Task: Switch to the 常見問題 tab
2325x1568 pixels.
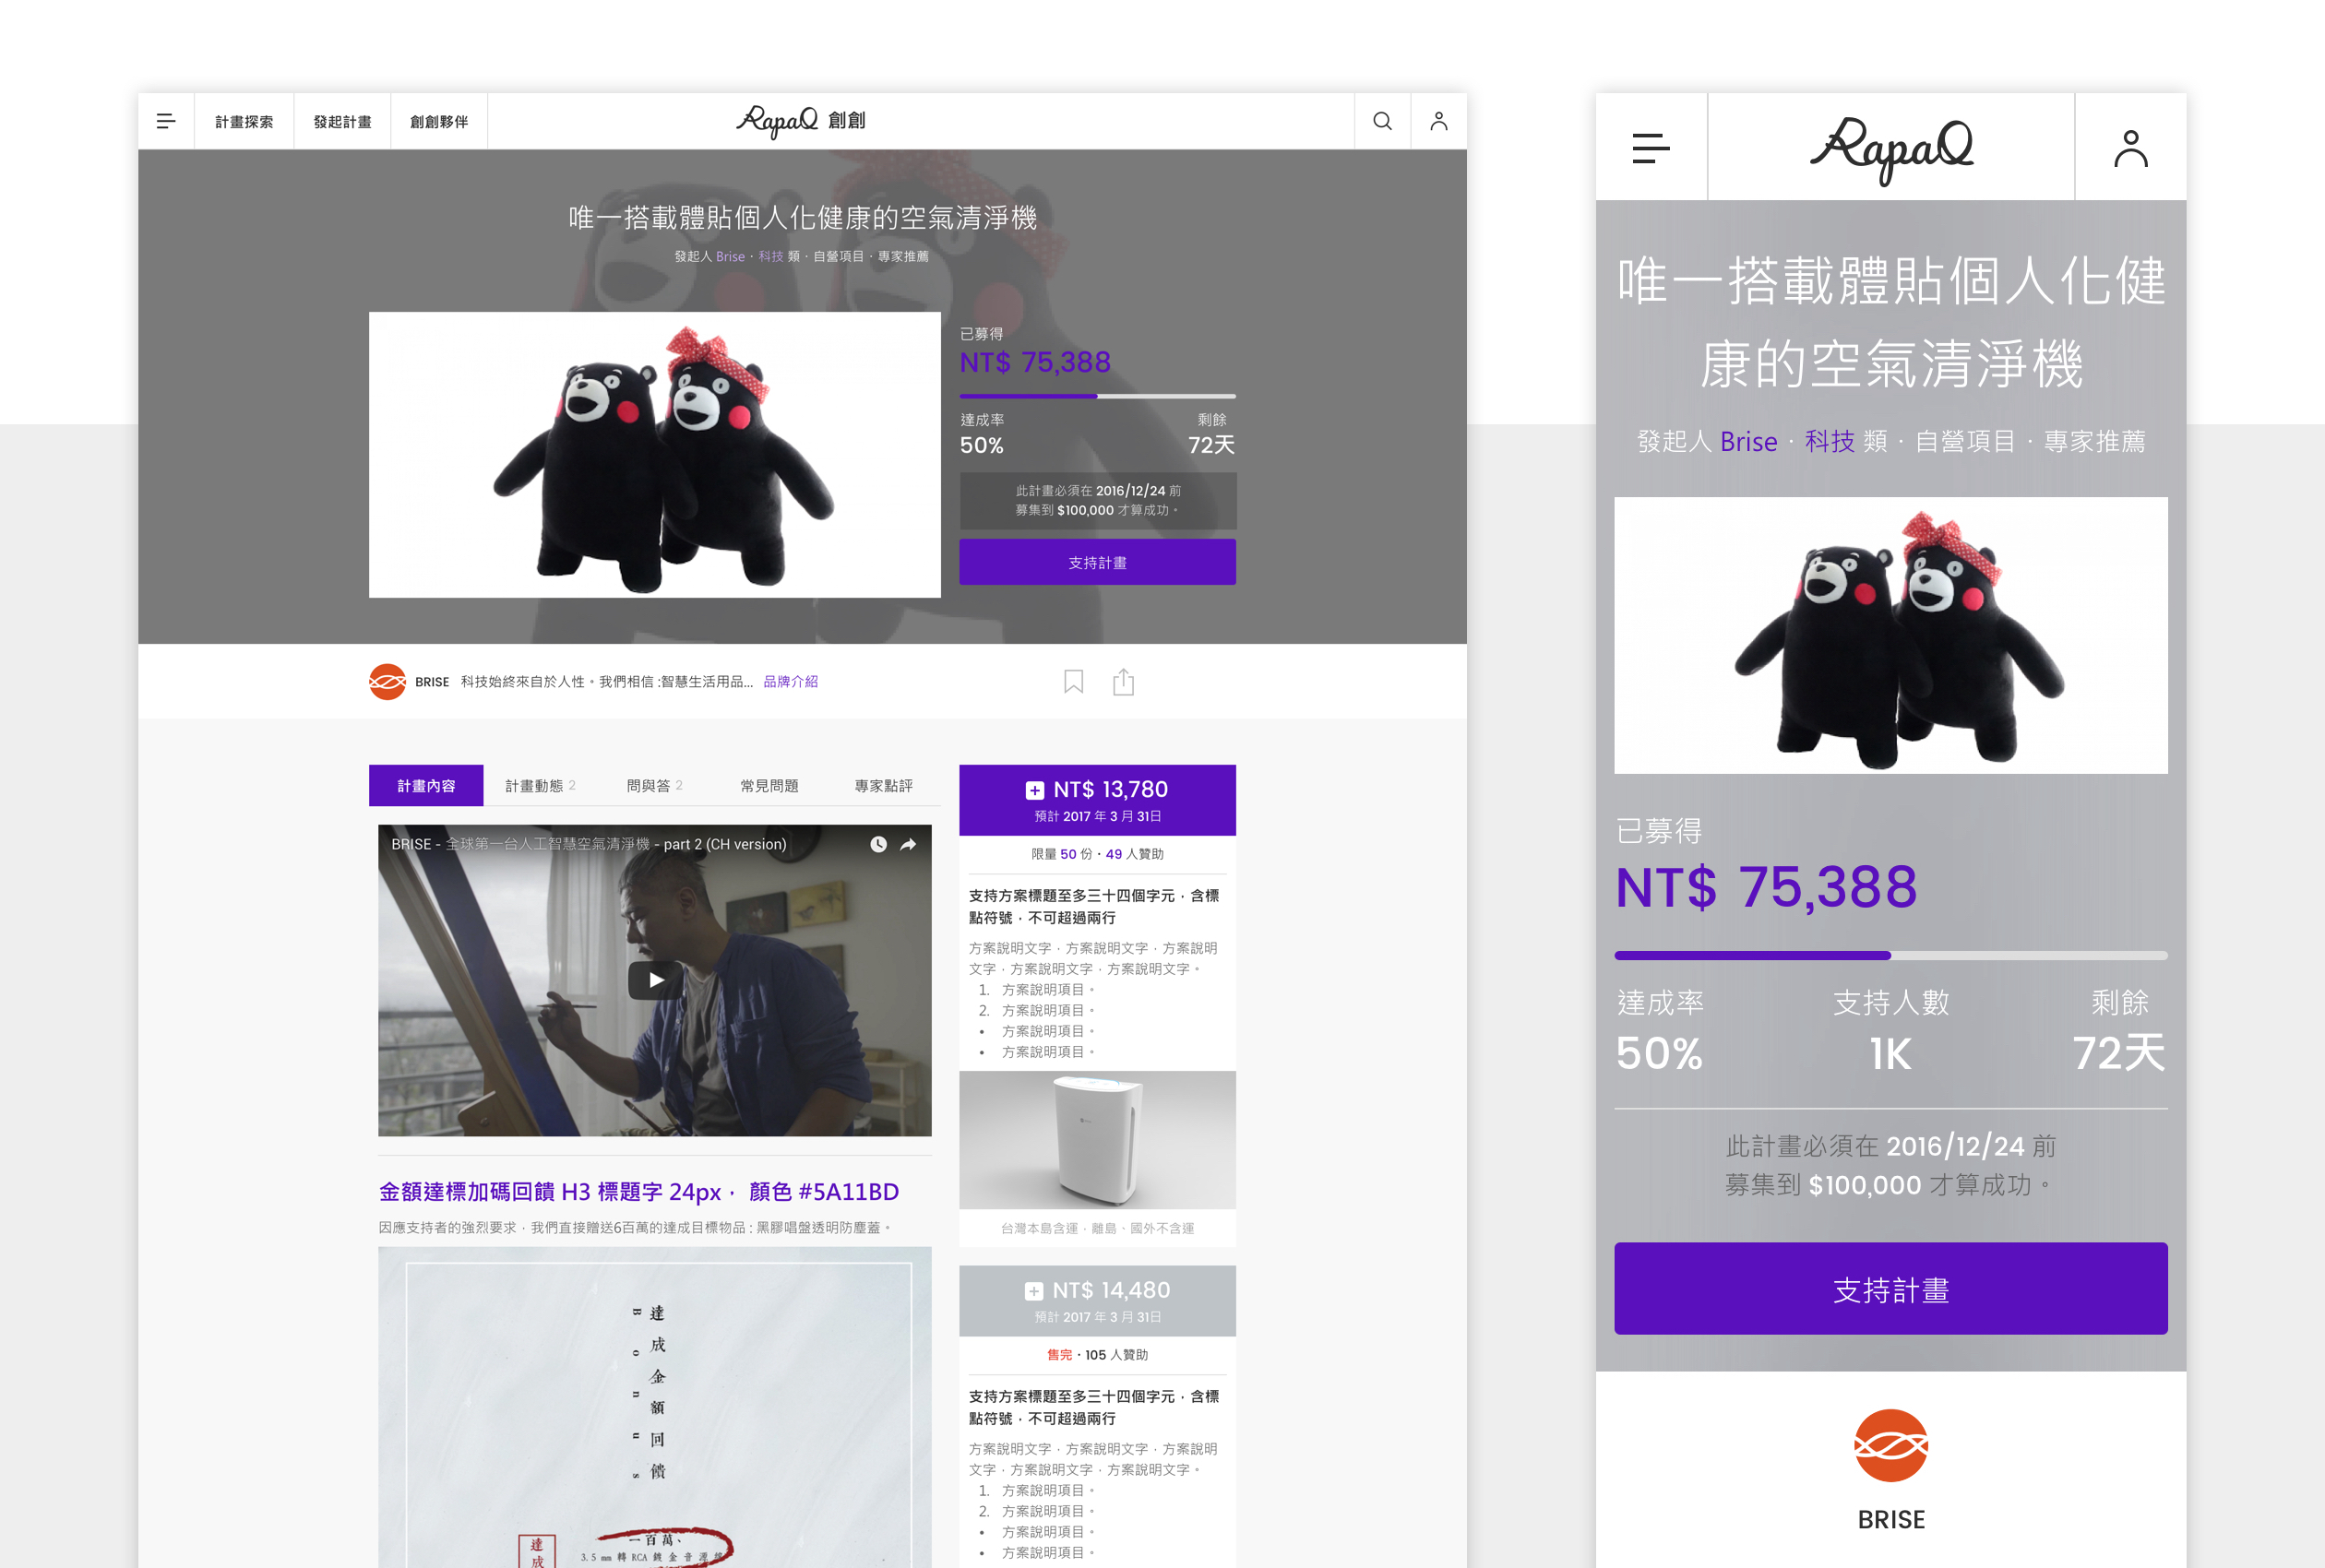Action: [769, 785]
